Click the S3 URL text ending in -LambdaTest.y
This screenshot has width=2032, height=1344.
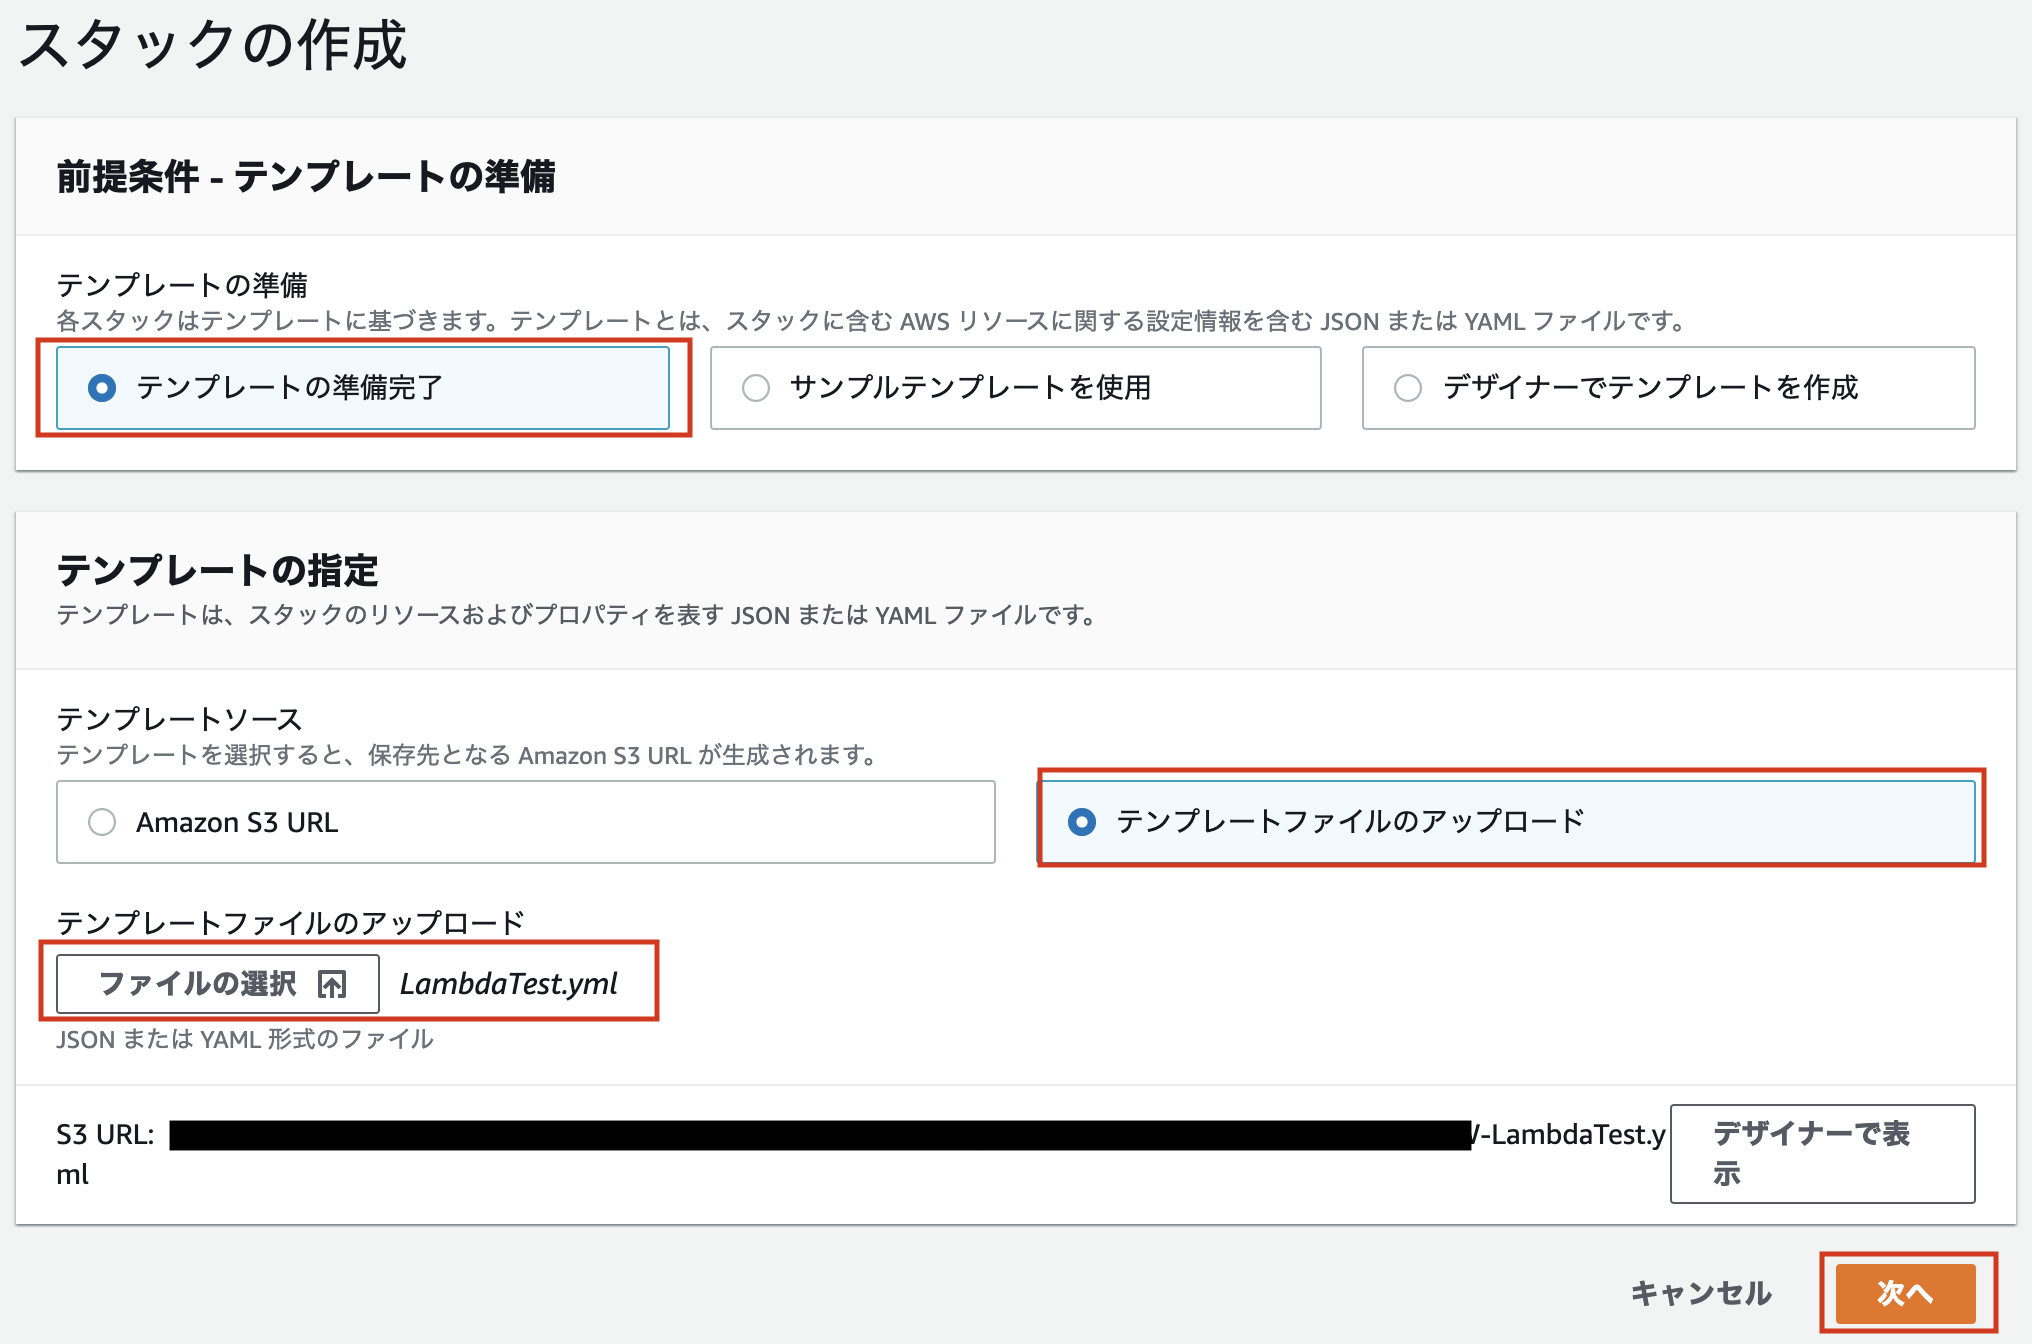[x=1570, y=1135]
